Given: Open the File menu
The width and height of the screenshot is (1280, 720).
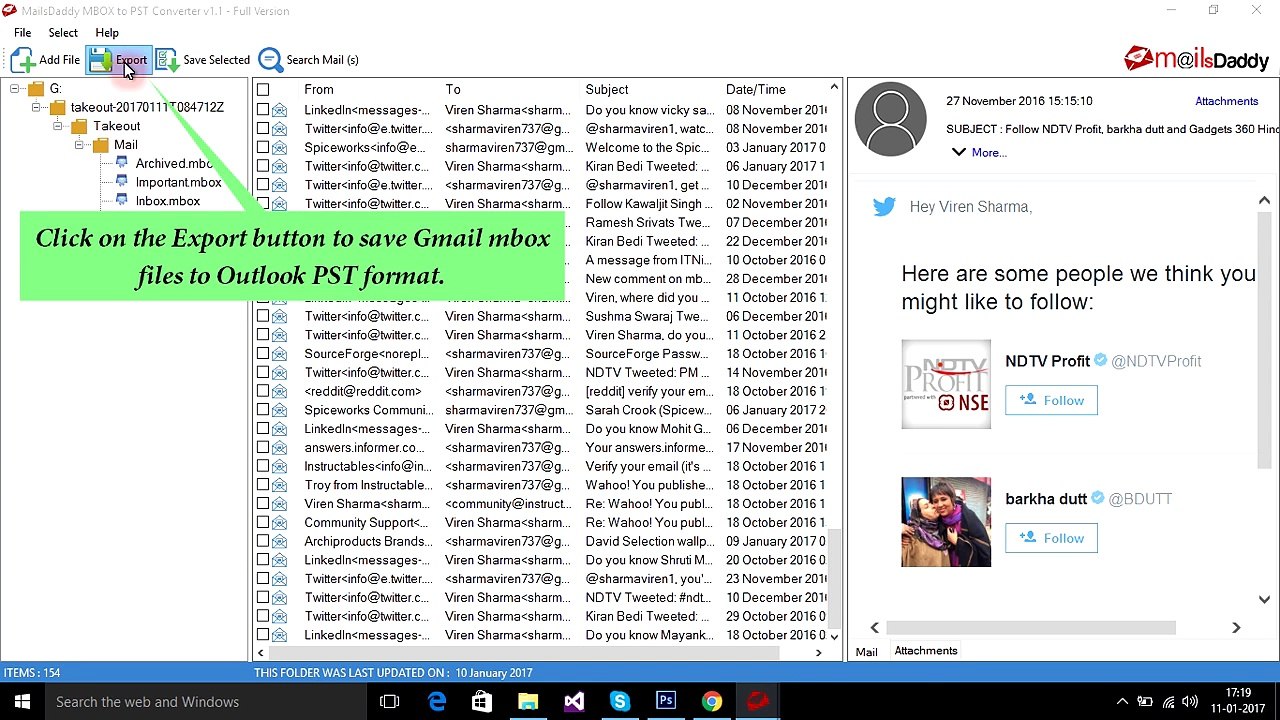Looking at the screenshot, I should 22,33.
